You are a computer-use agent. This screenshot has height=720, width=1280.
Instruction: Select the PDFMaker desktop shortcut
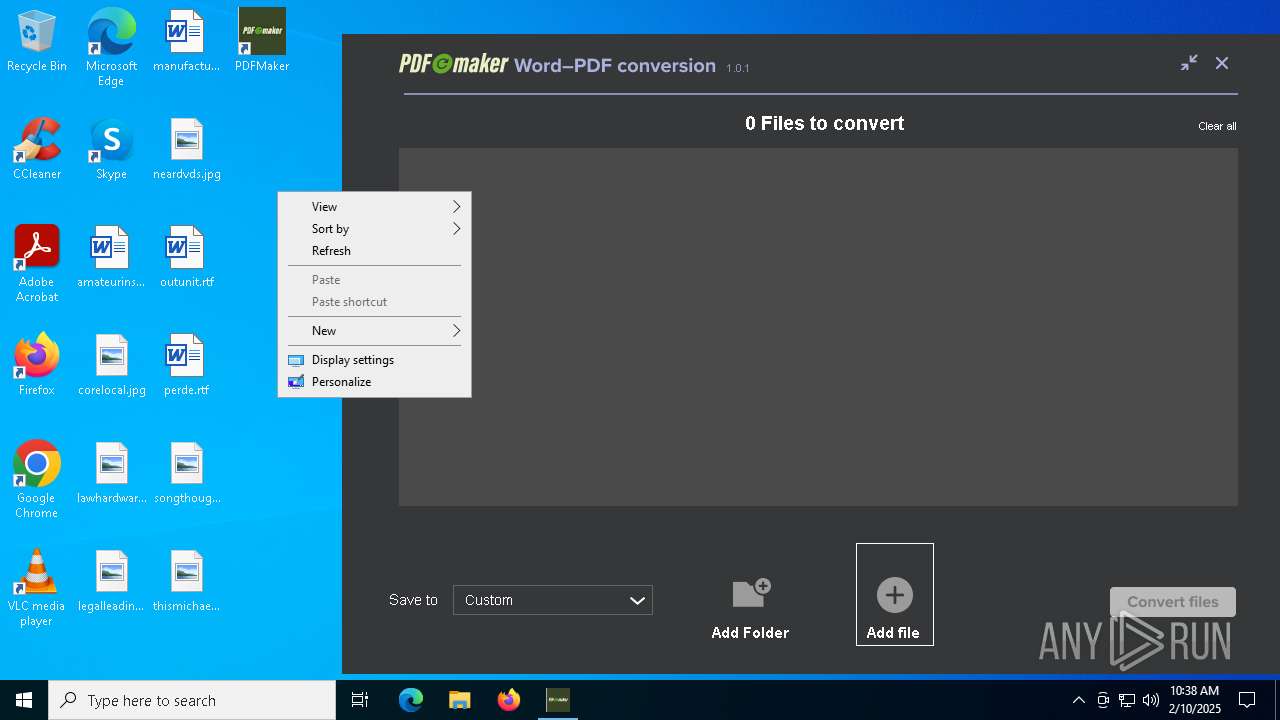pos(262,42)
